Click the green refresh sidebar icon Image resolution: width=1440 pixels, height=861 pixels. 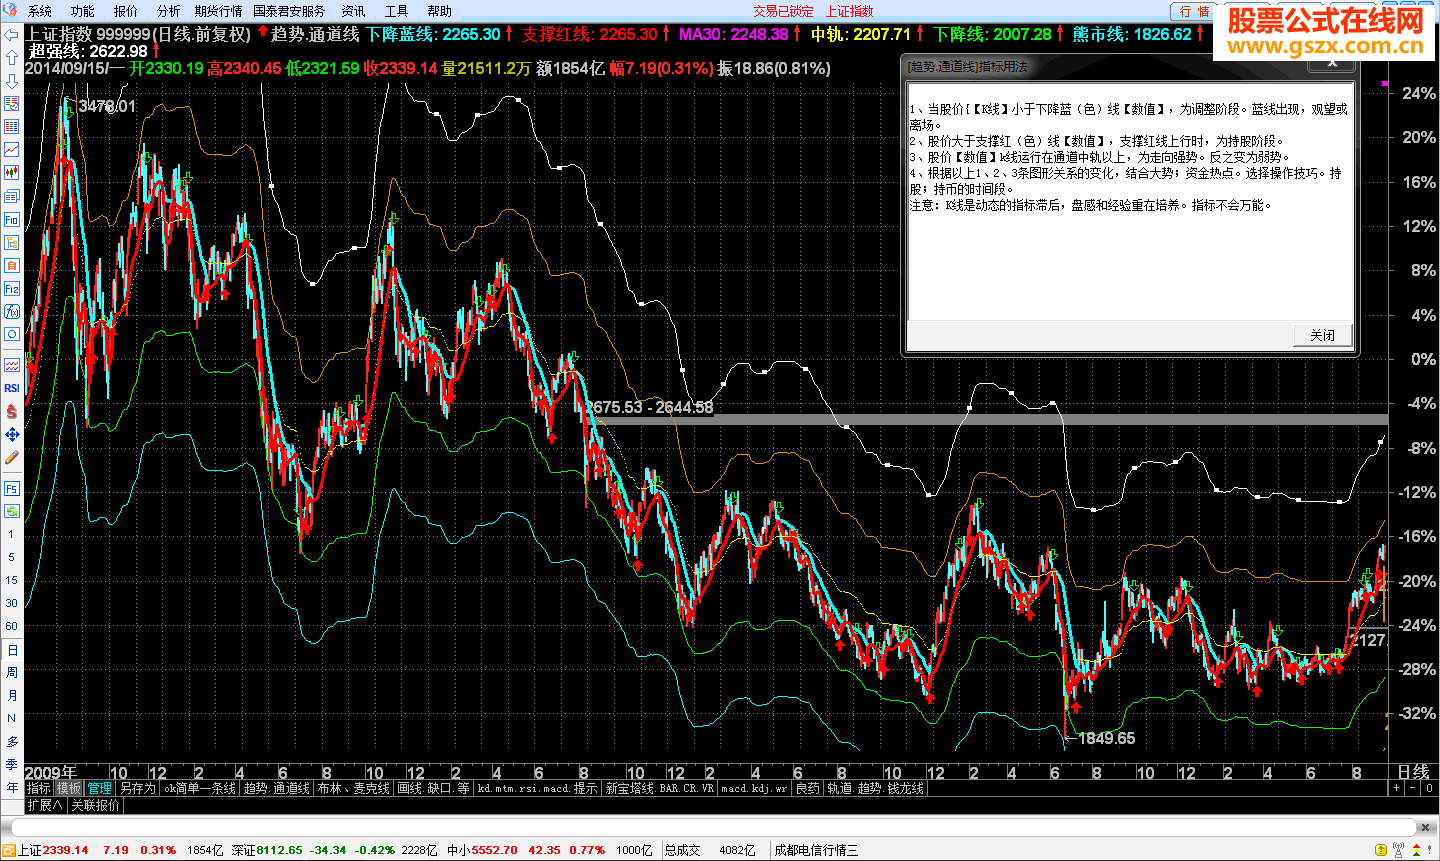point(12,511)
